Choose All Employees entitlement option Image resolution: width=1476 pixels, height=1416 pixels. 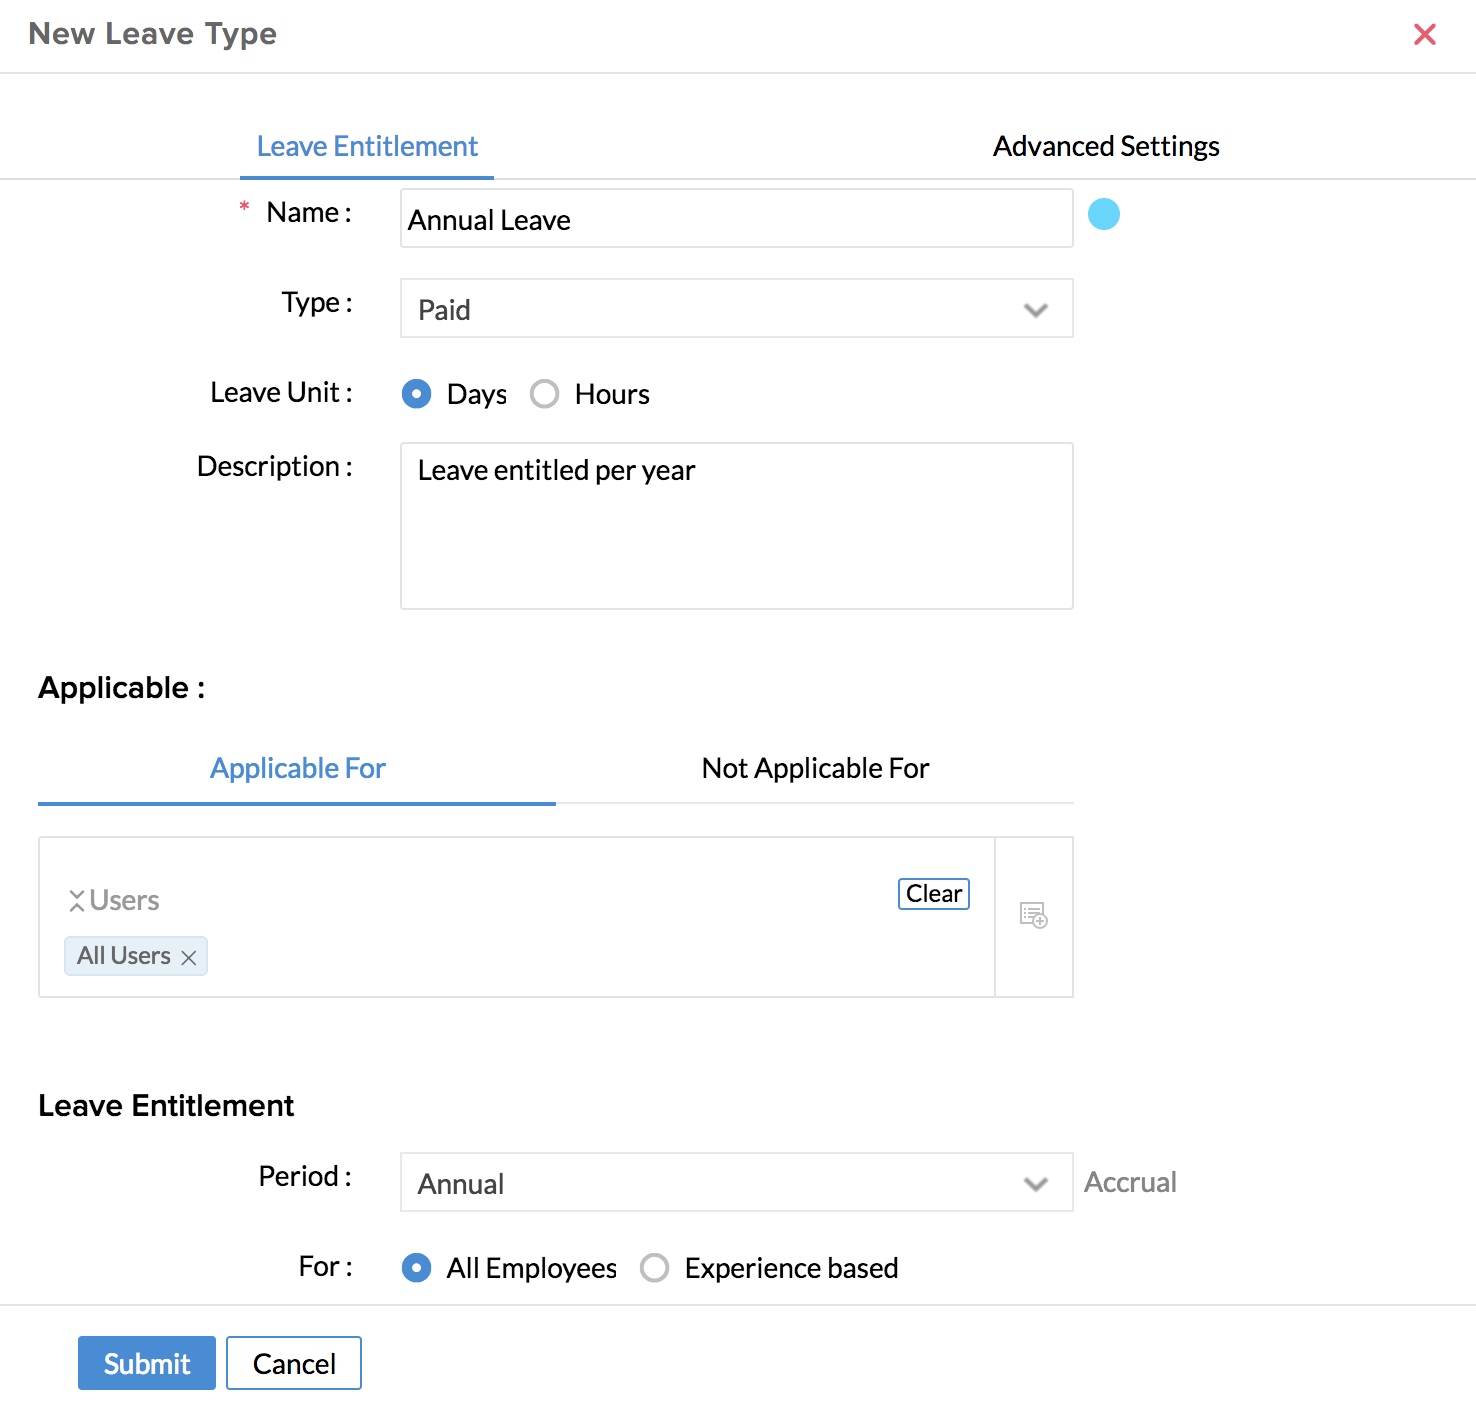click(x=417, y=1268)
